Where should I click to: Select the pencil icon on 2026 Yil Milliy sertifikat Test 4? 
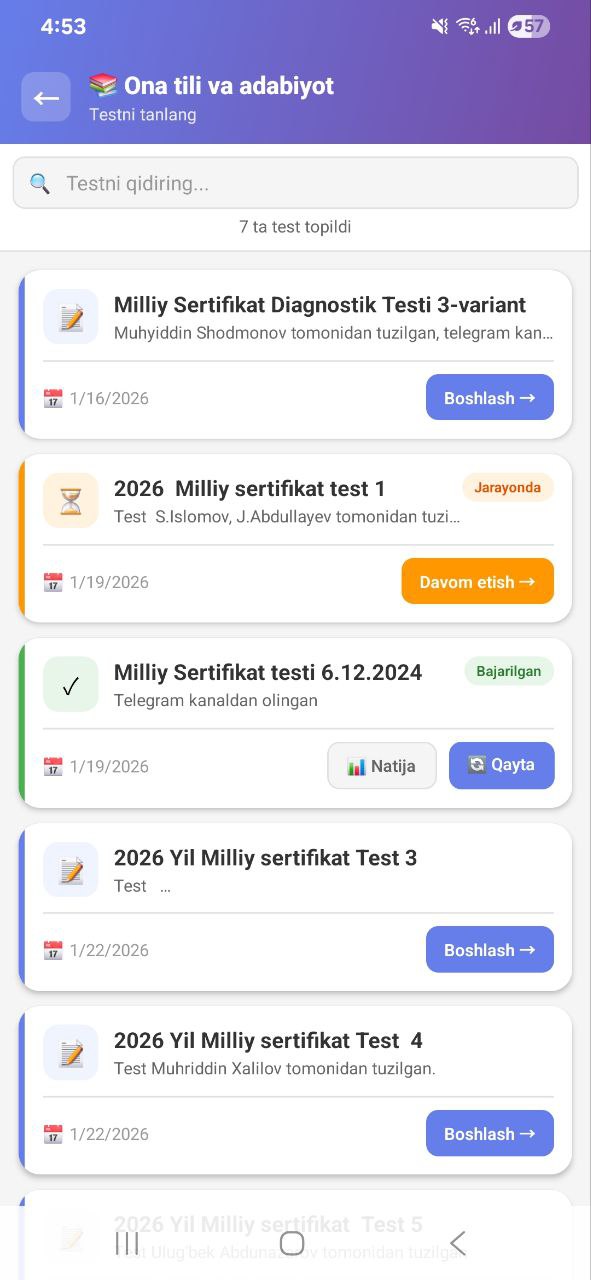(x=70, y=1052)
